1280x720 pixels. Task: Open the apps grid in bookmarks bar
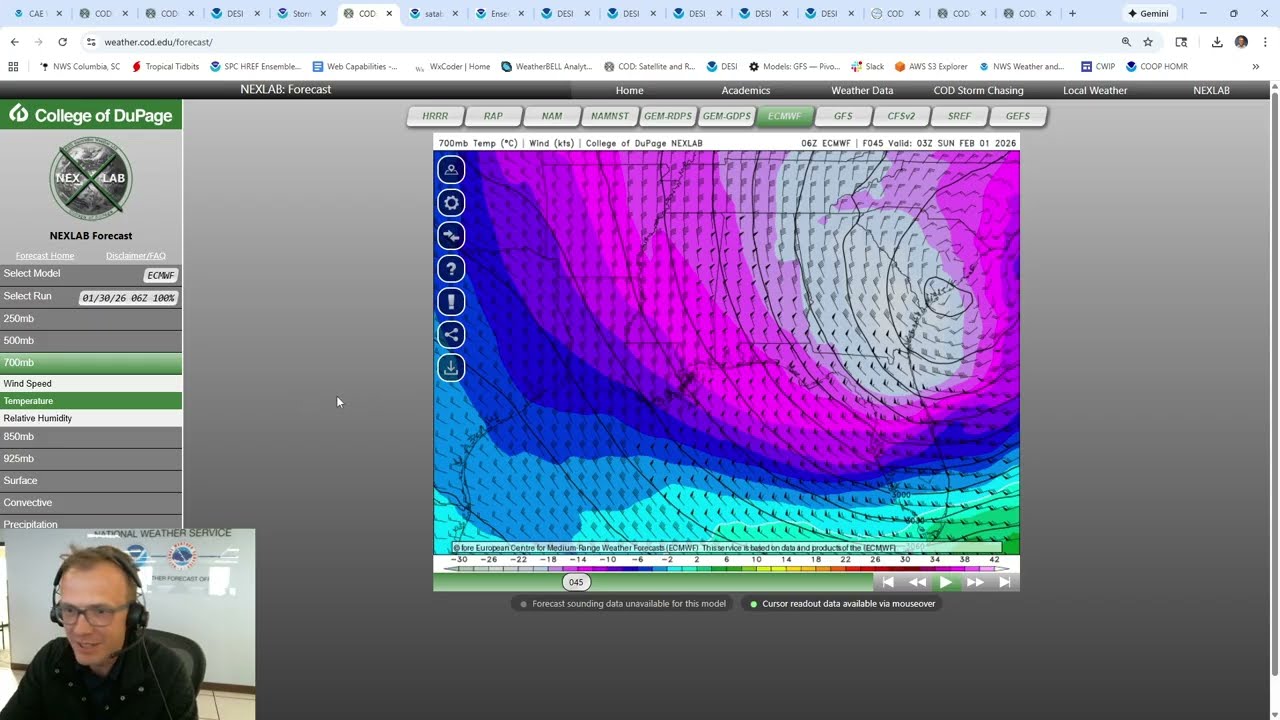(13, 67)
